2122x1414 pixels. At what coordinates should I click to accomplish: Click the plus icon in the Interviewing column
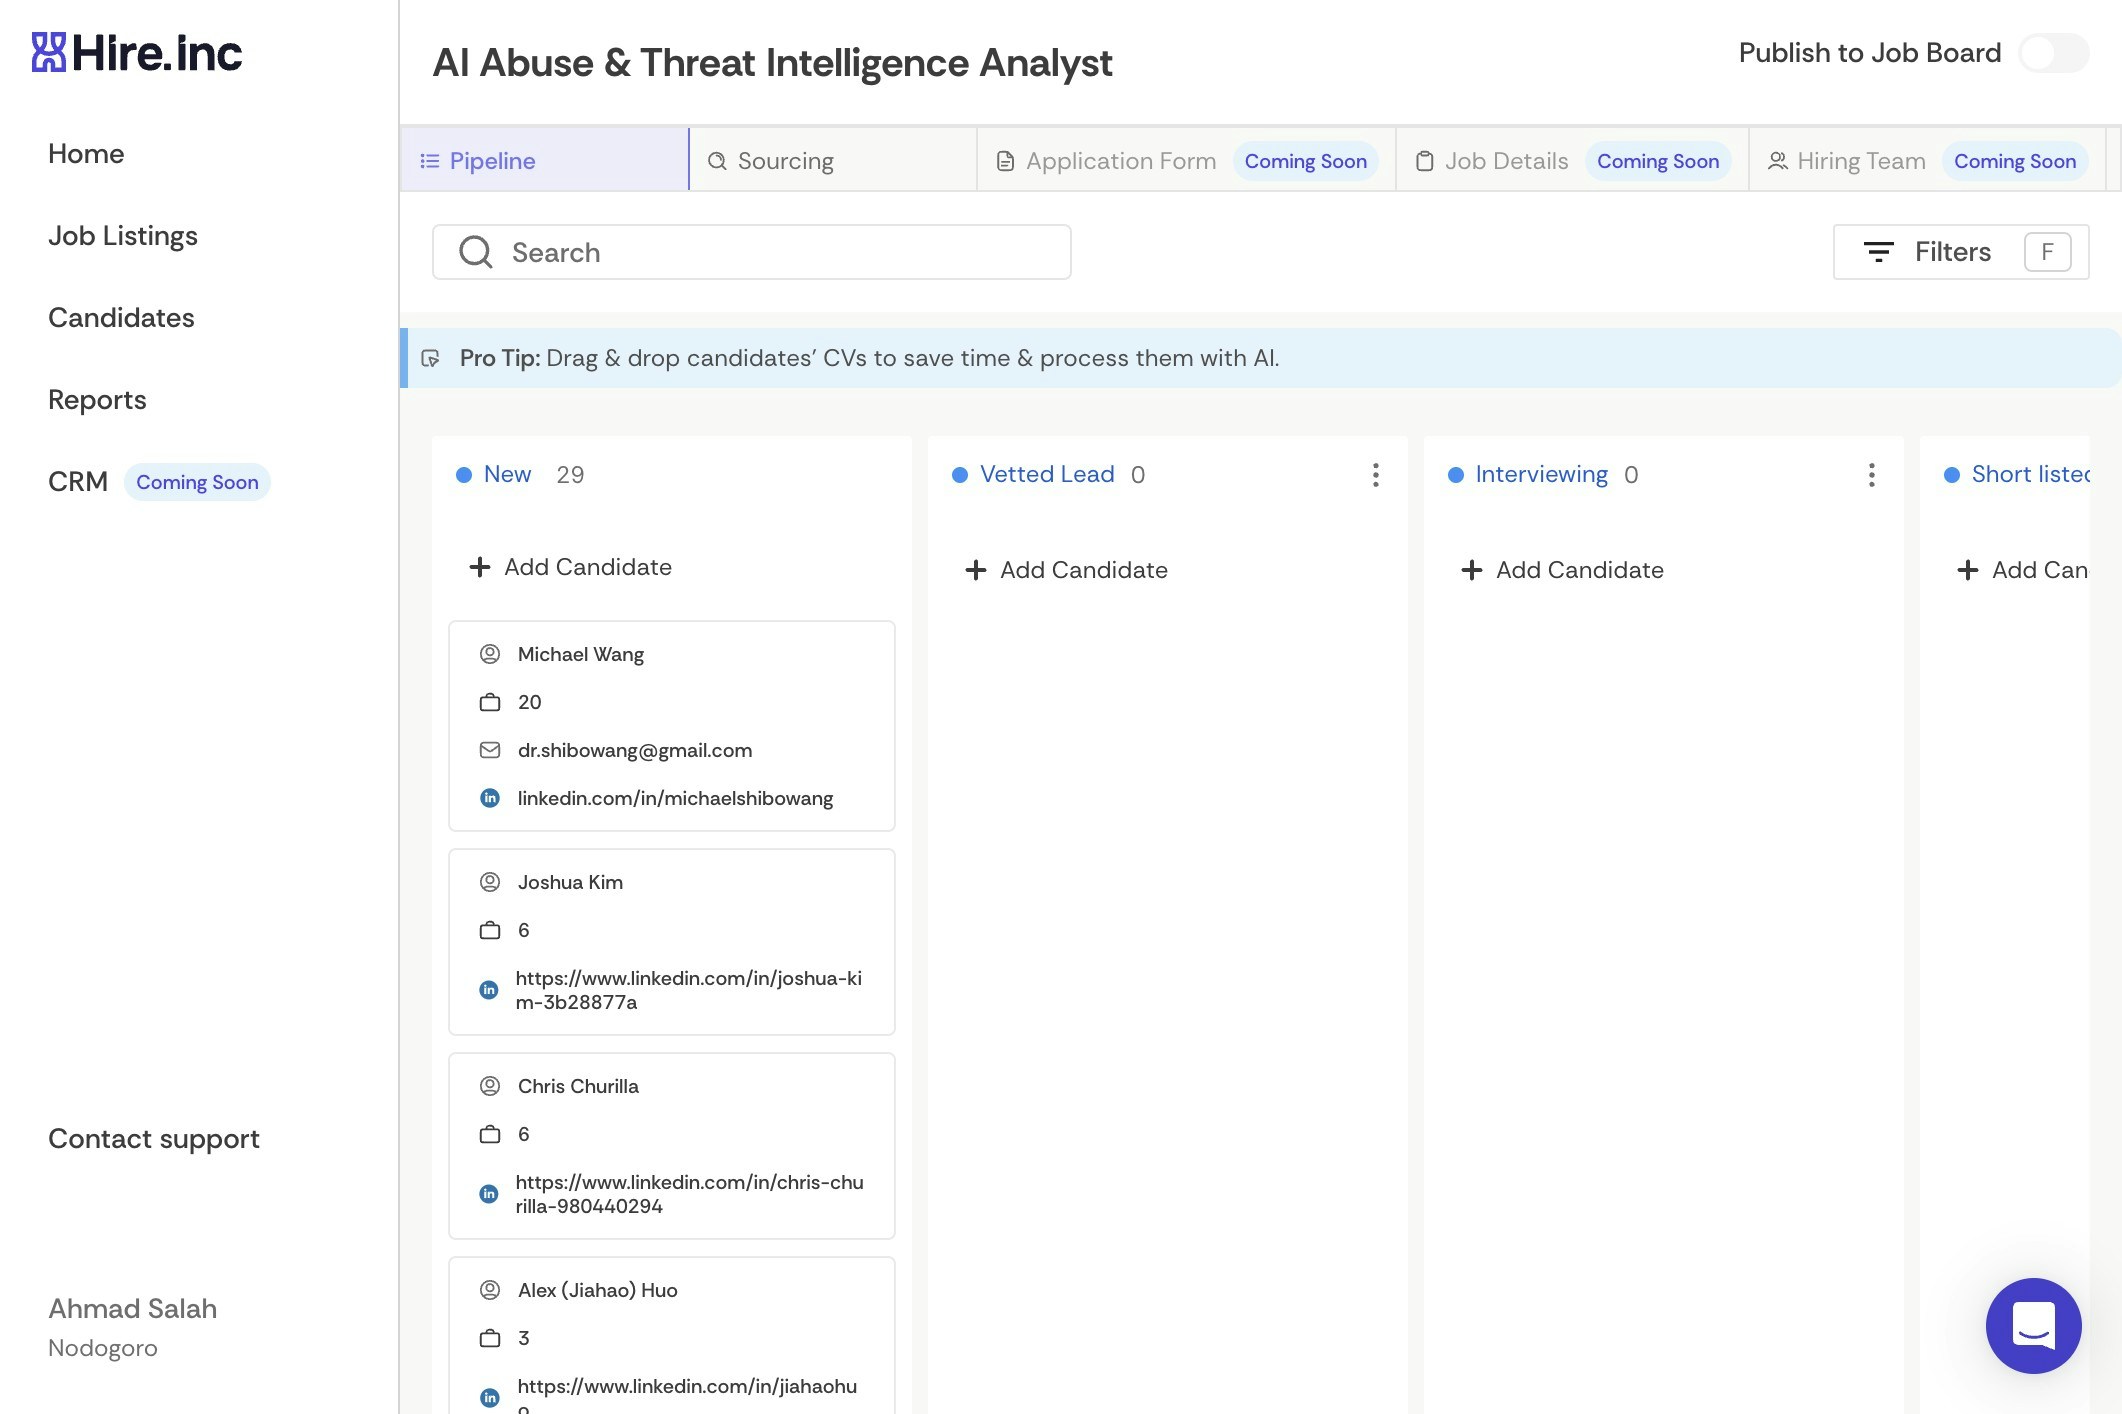(x=1471, y=570)
